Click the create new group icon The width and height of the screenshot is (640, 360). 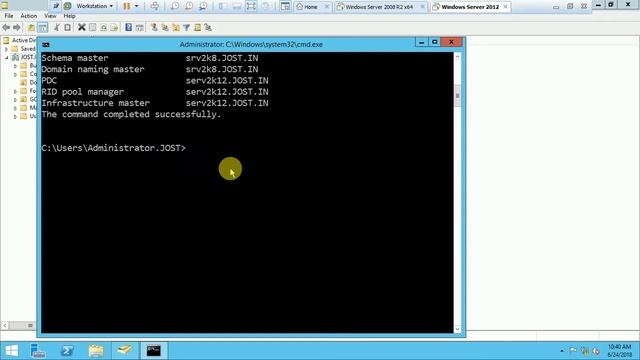coord(165,27)
